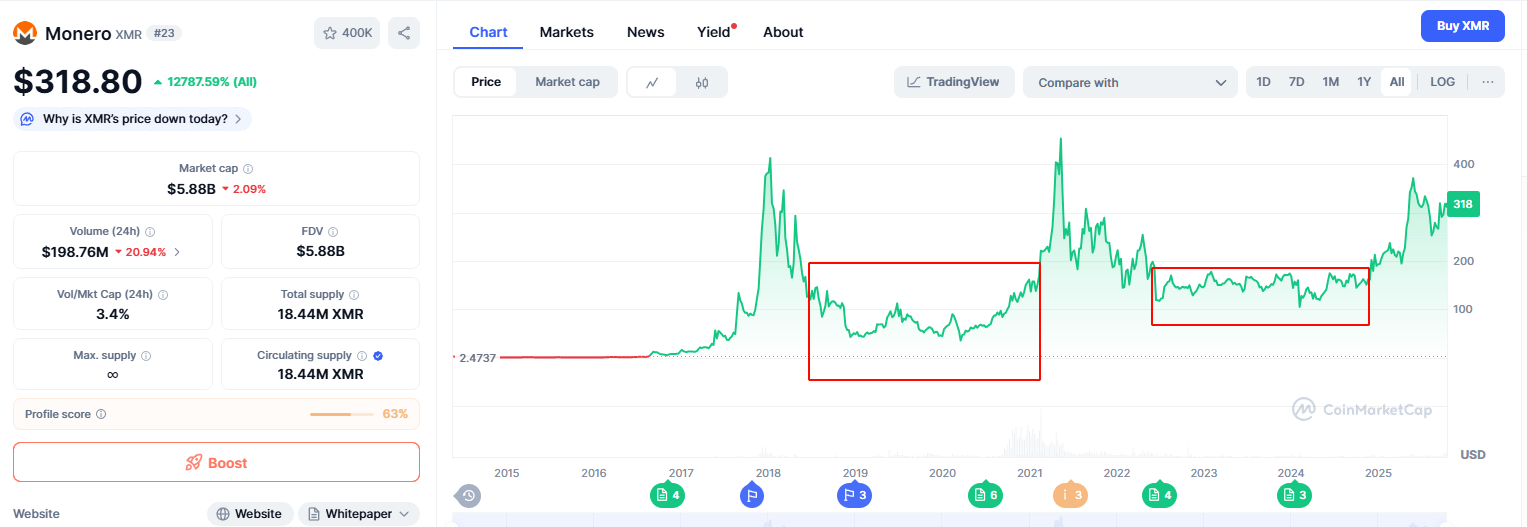Click the Market cap info icon
Image resolution: width=1527 pixels, height=527 pixels.
[x=248, y=169]
